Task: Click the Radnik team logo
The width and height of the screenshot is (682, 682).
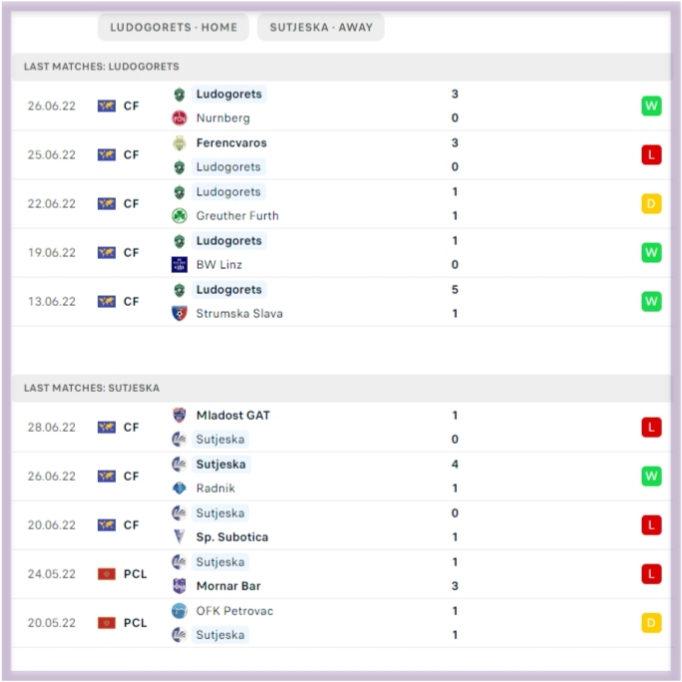Action: (x=179, y=488)
